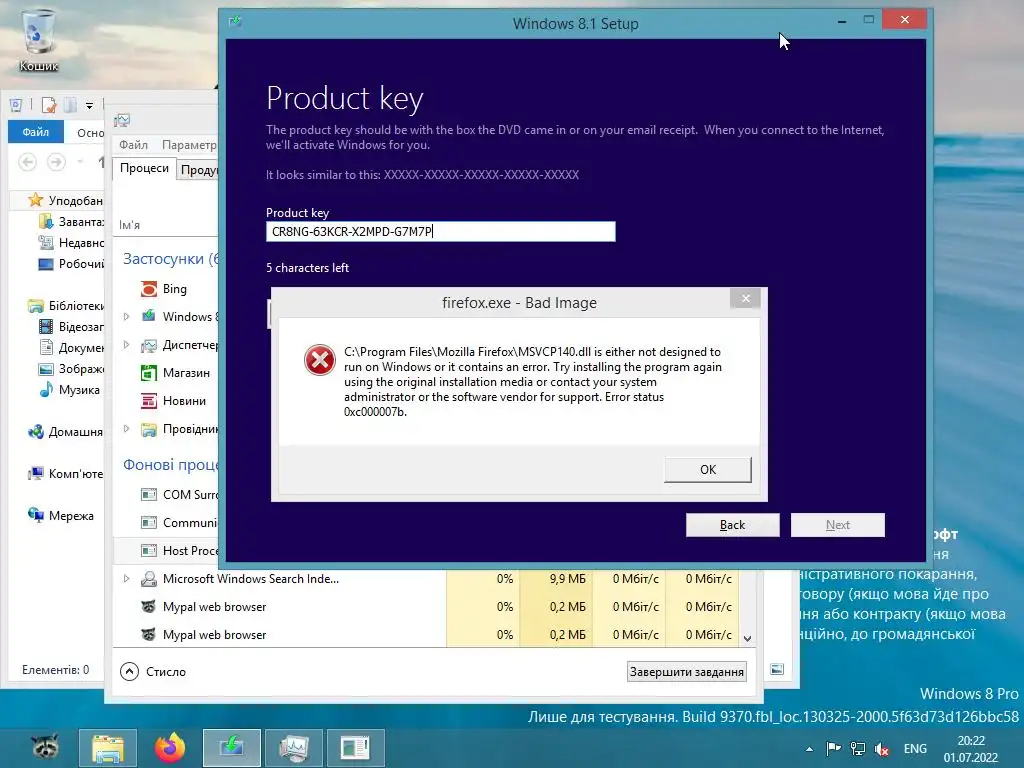The width and height of the screenshot is (1024, 768).
Task: Expand Microsoft Windows Search Indexer row
Action: coord(126,579)
